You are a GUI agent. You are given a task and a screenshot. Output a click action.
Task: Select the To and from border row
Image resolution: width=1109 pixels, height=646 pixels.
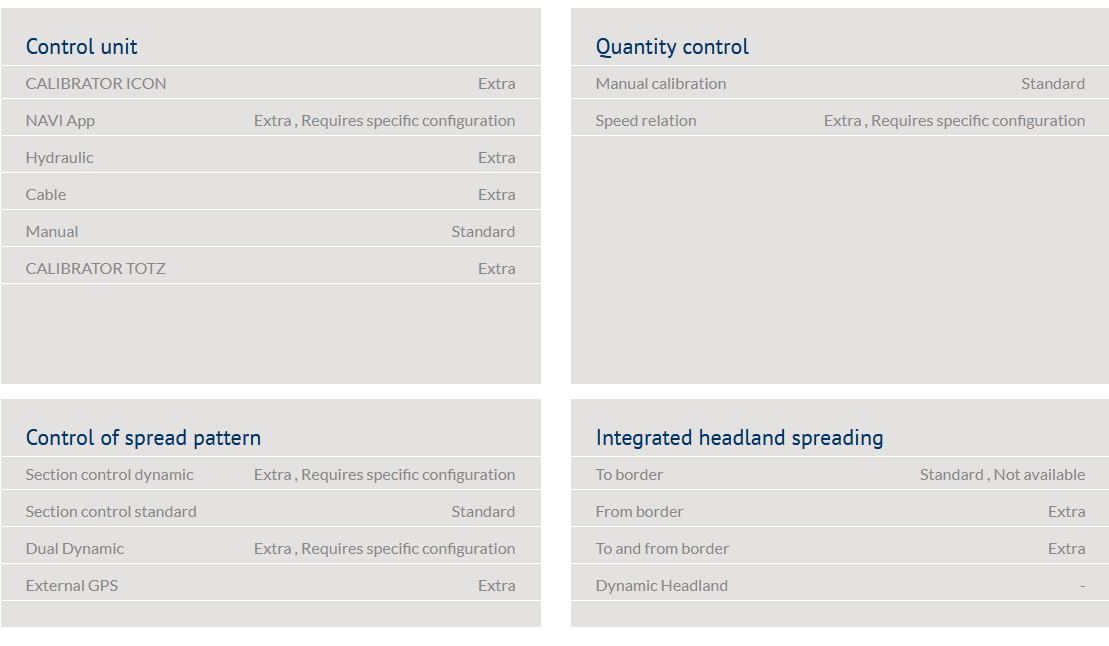coord(662,549)
